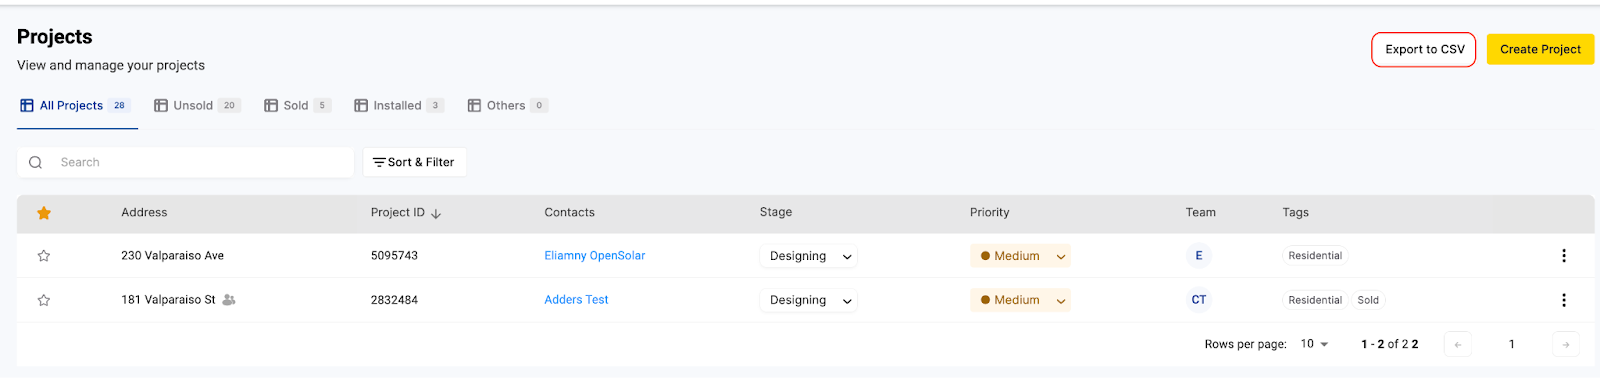Click the CT team avatar
The width and height of the screenshot is (1600, 378).
click(x=1199, y=300)
